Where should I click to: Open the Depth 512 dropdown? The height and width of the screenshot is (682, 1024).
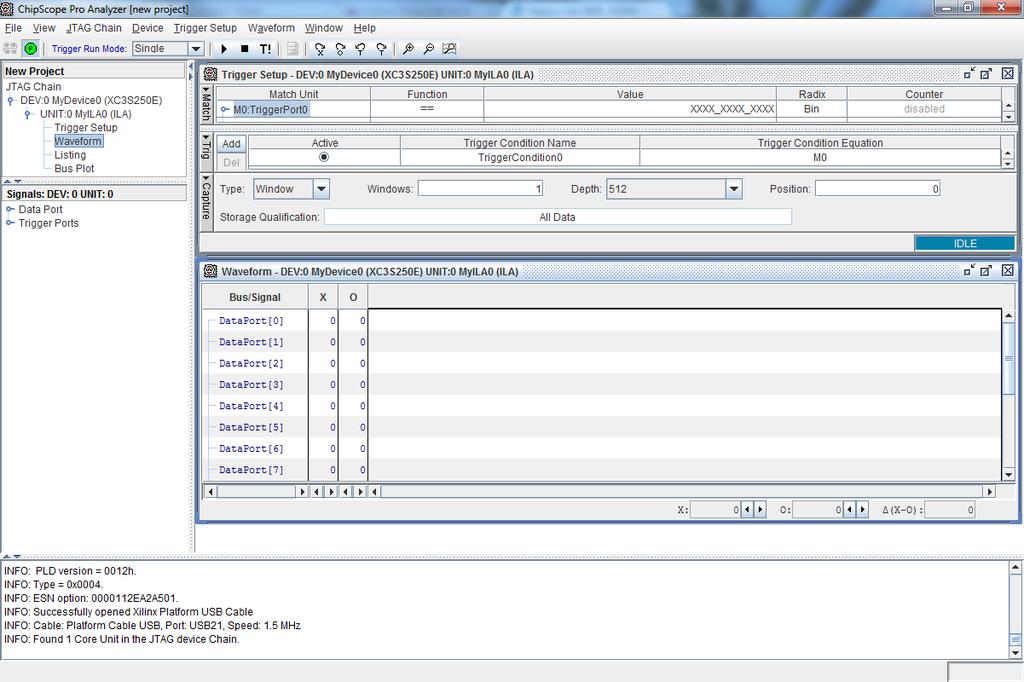point(734,189)
